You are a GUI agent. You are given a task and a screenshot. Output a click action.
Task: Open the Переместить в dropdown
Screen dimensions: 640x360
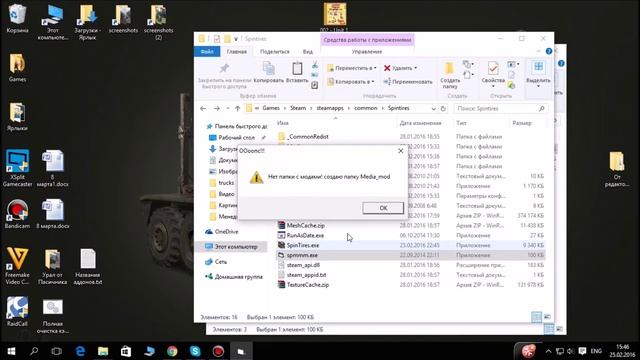coord(351,68)
